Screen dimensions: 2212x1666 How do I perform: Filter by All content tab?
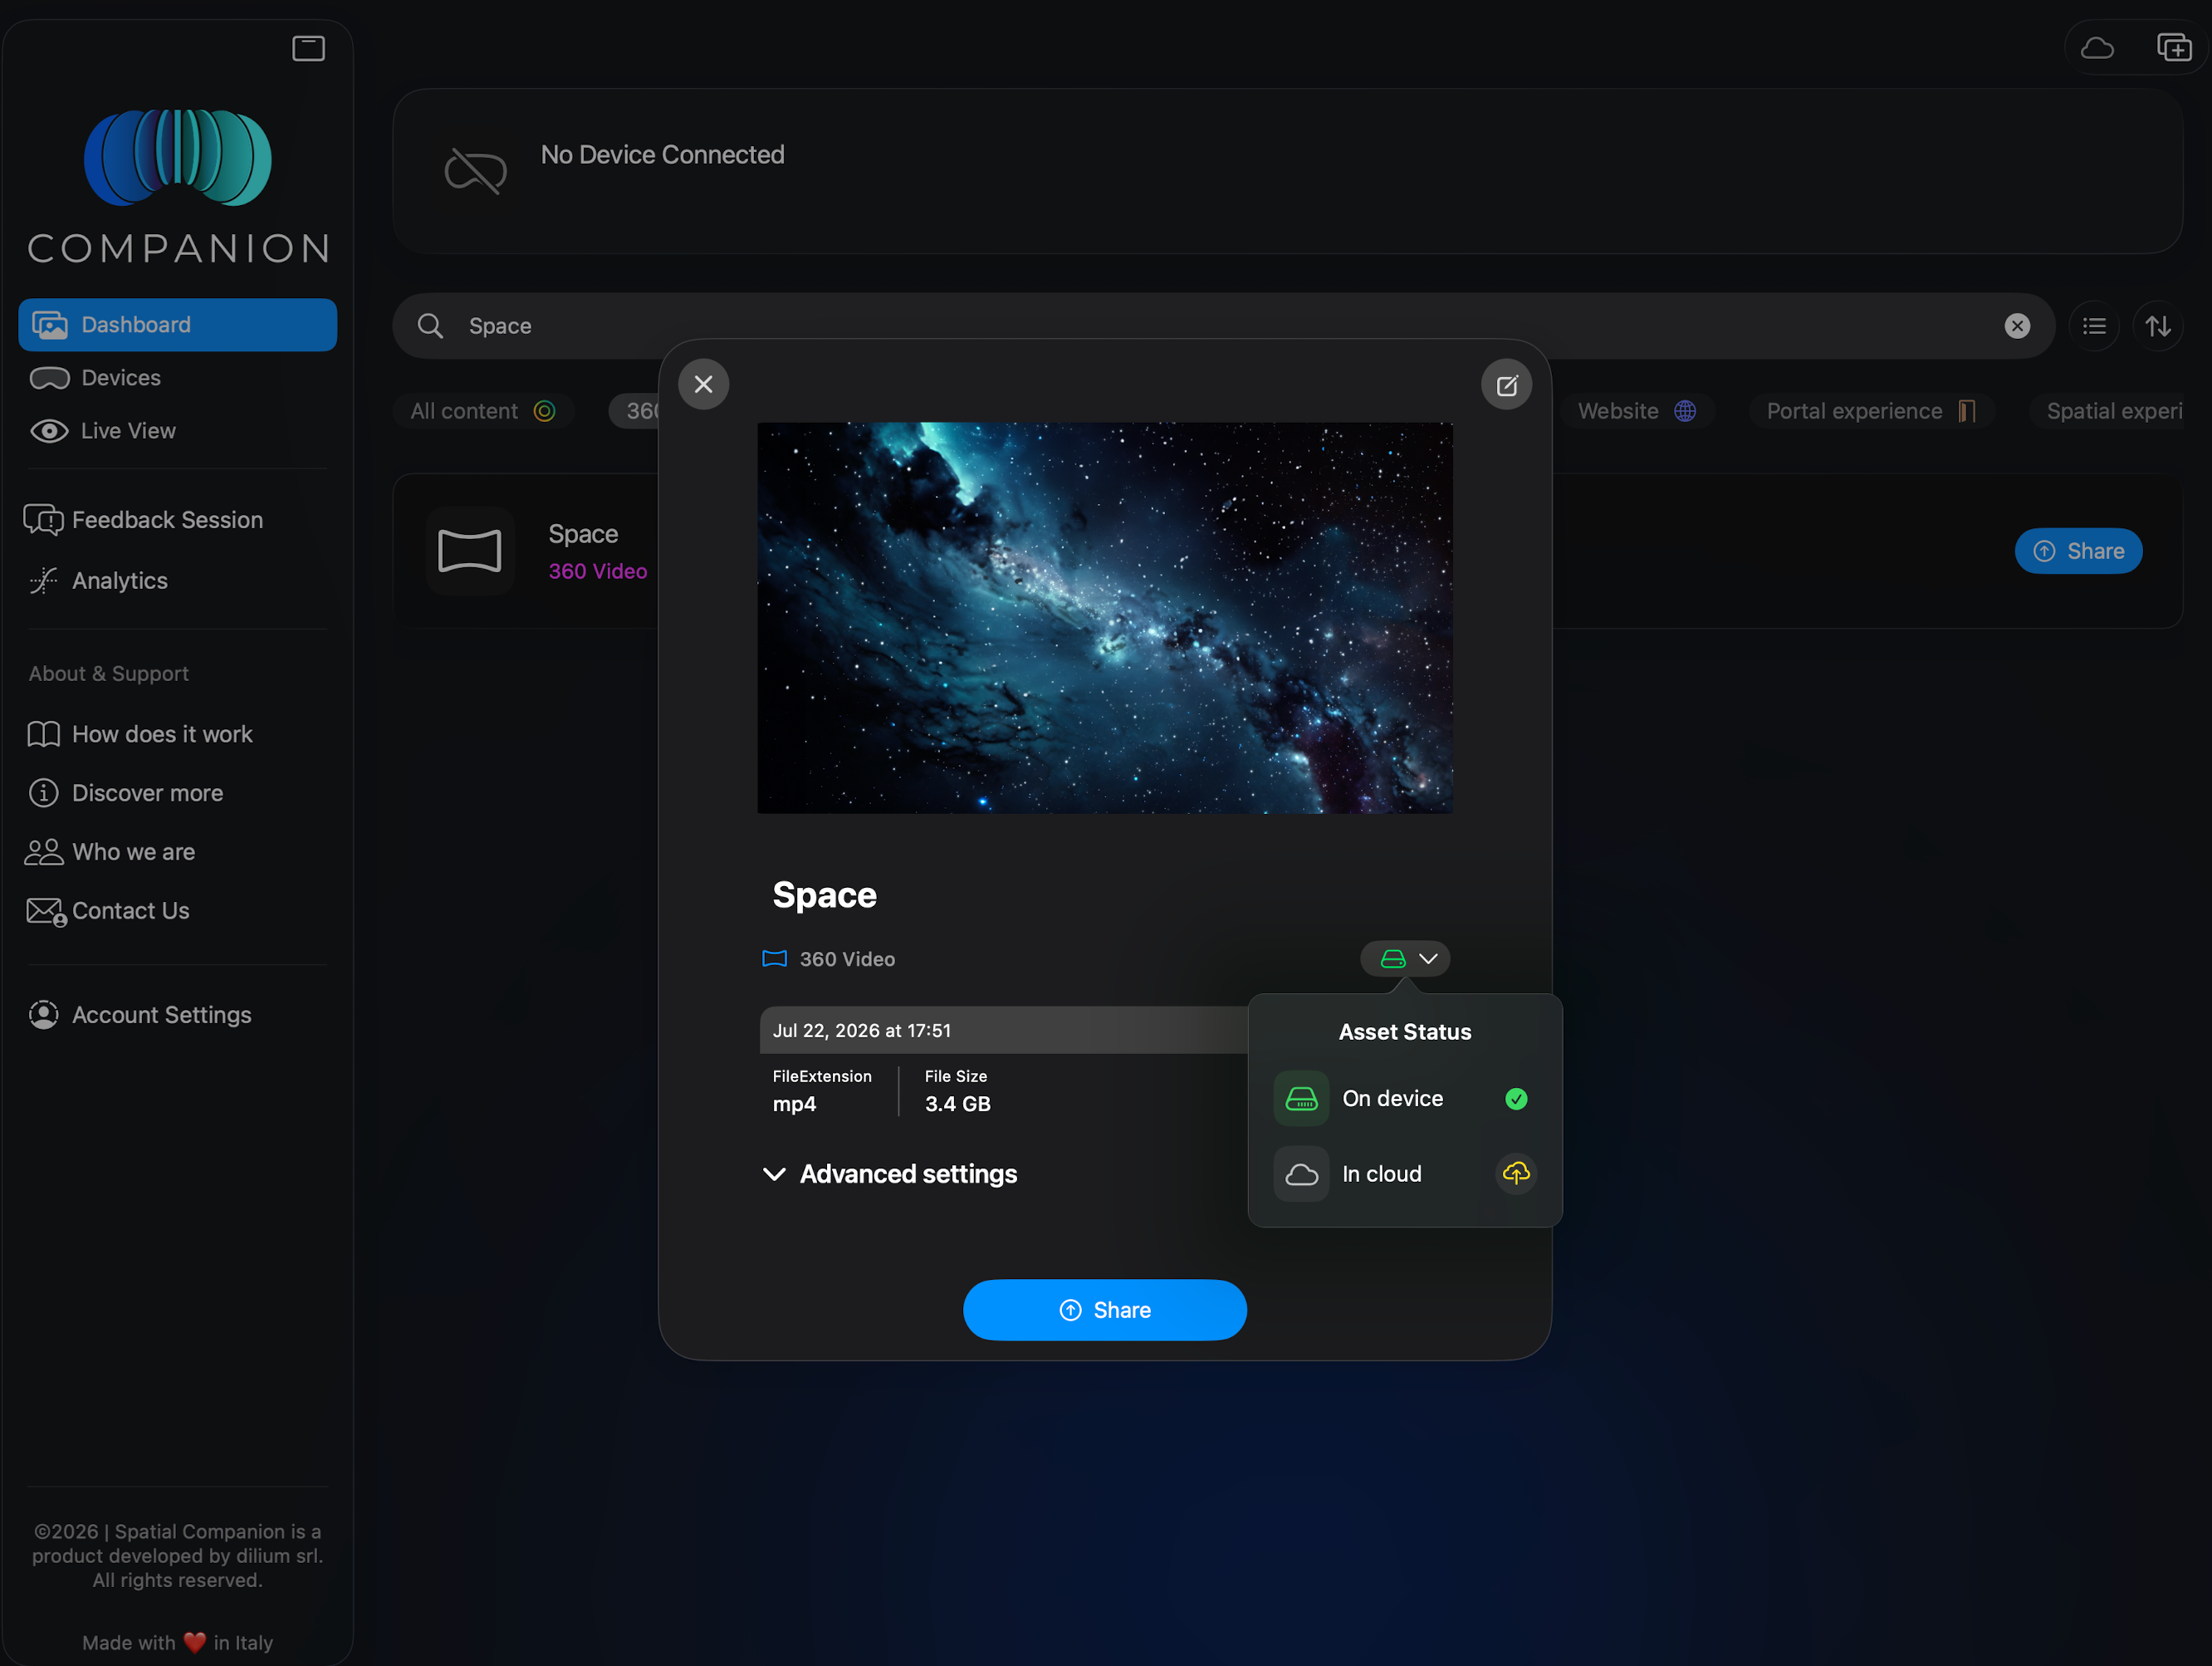click(x=483, y=411)
